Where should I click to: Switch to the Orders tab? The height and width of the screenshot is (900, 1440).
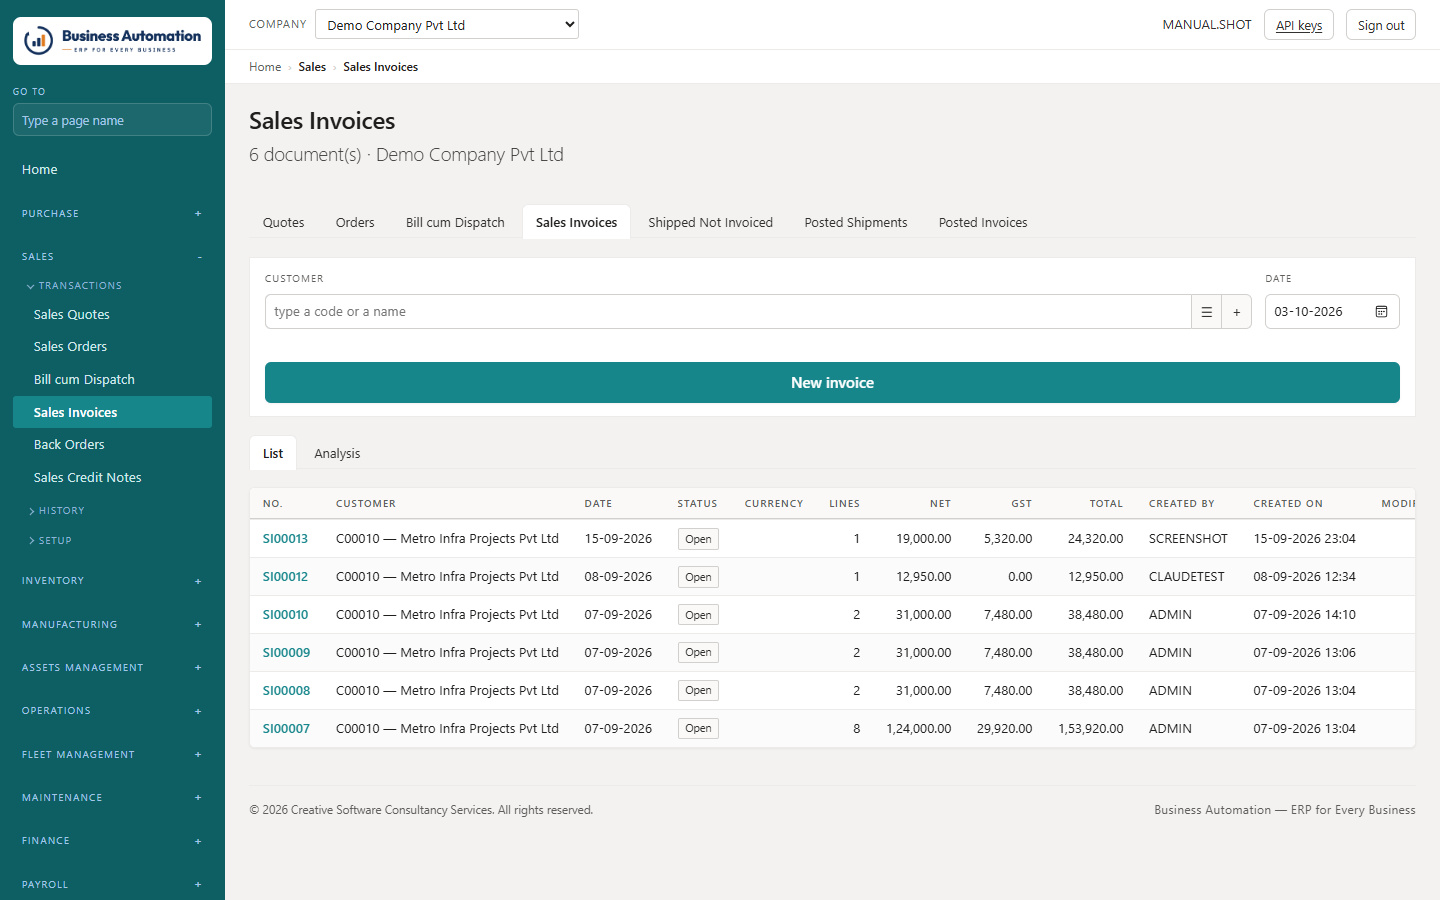355,222
